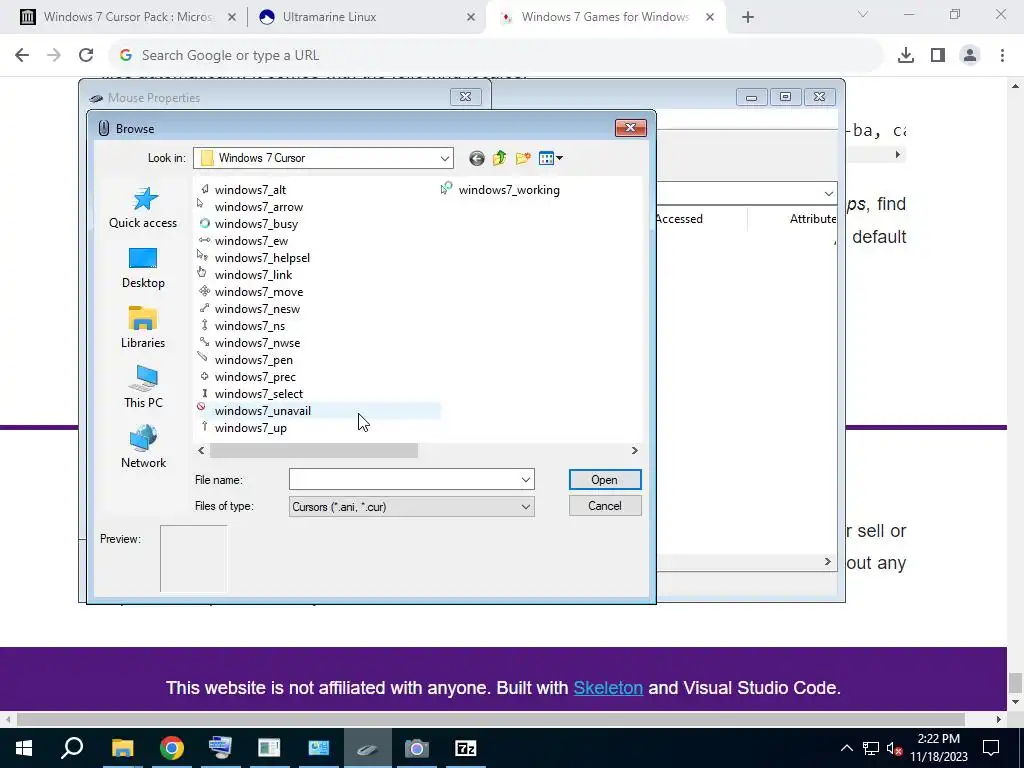Reload the current page
1024x768 pixels.
pyautogui.click(x=86, y=56)
